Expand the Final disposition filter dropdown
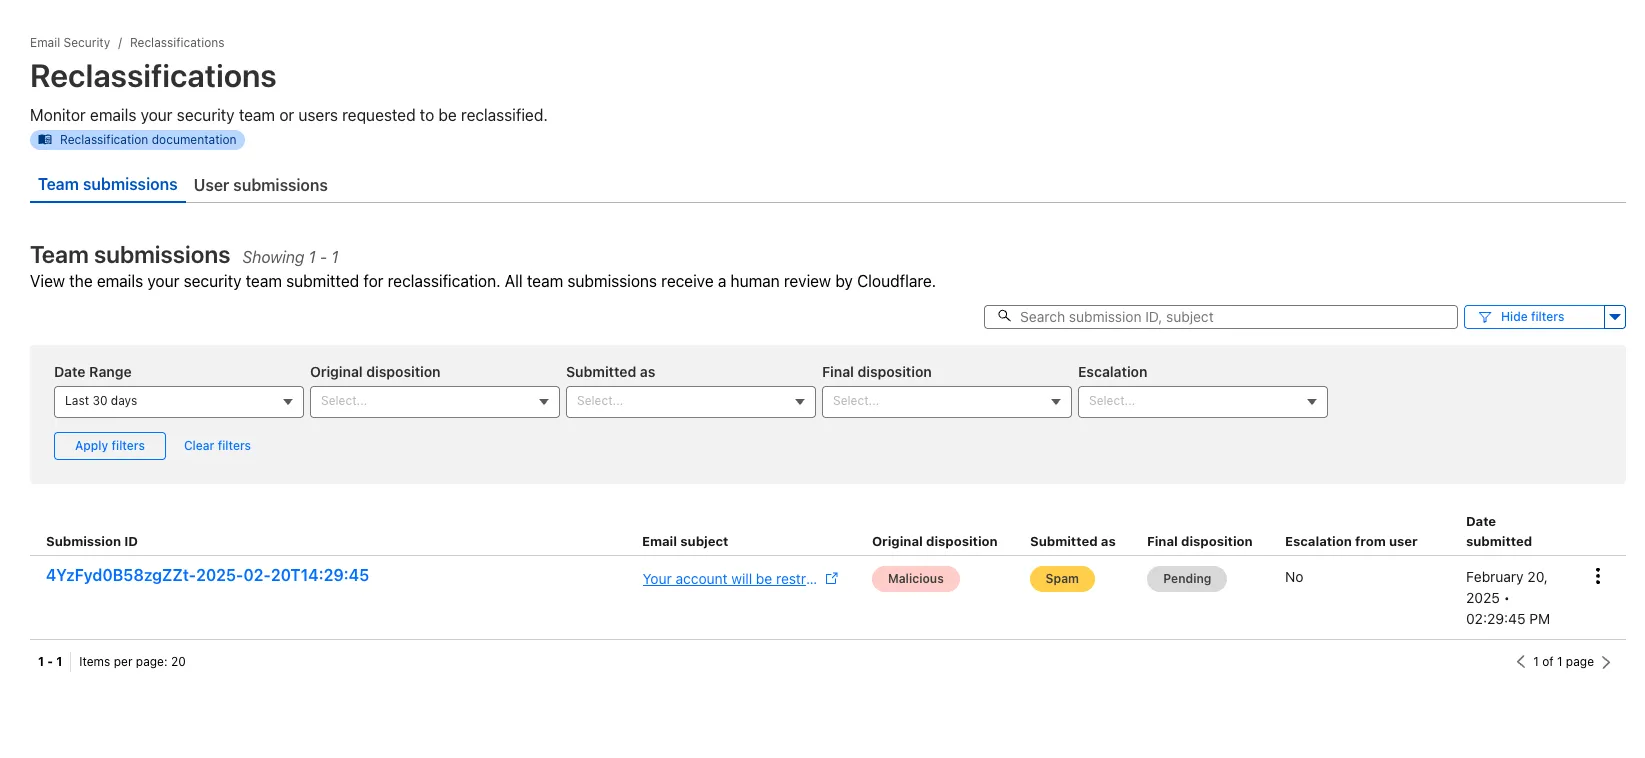The height and width of the screenshot is (758, 1645). tap(946, 401)
